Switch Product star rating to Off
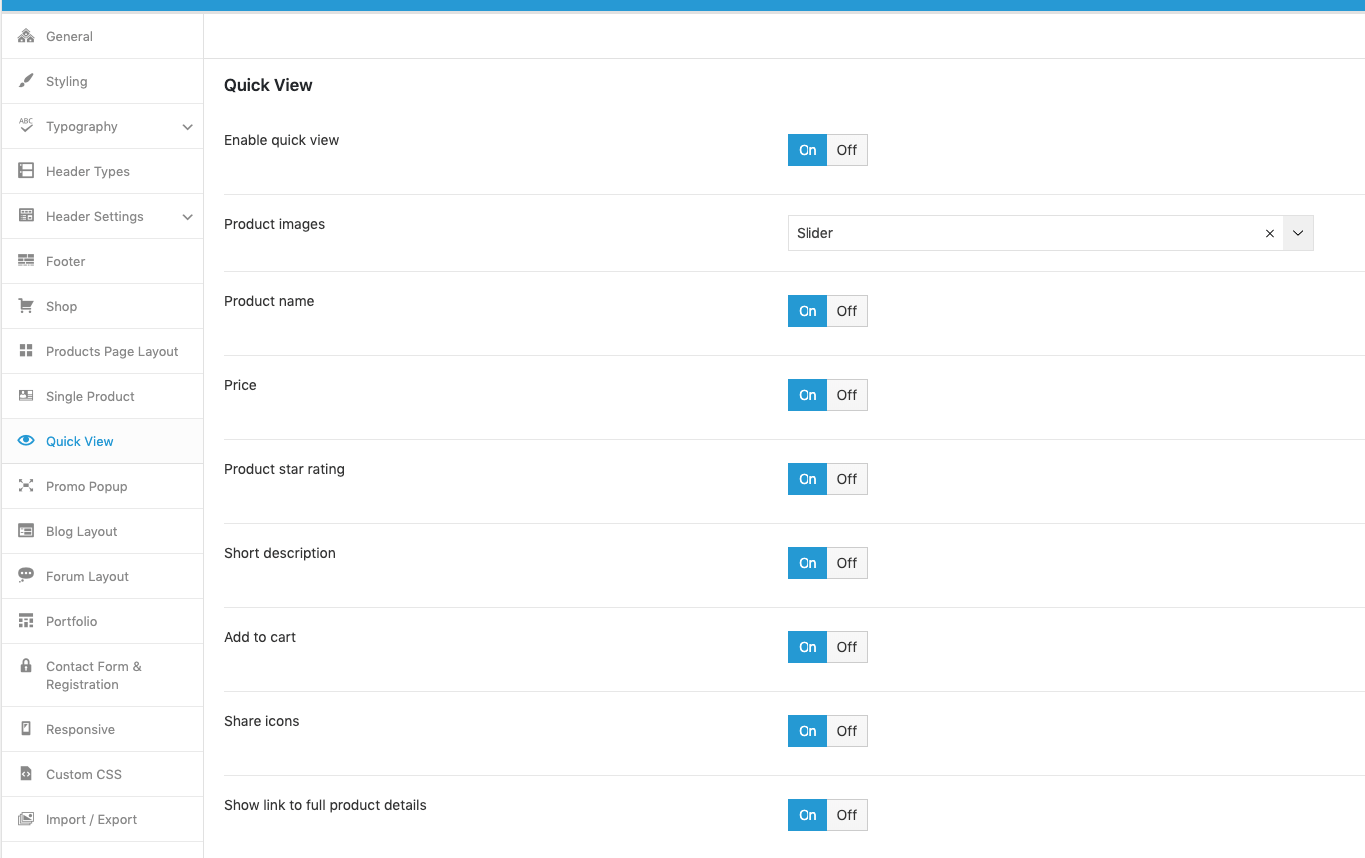The image size is (1365, 858). [847, 479]
